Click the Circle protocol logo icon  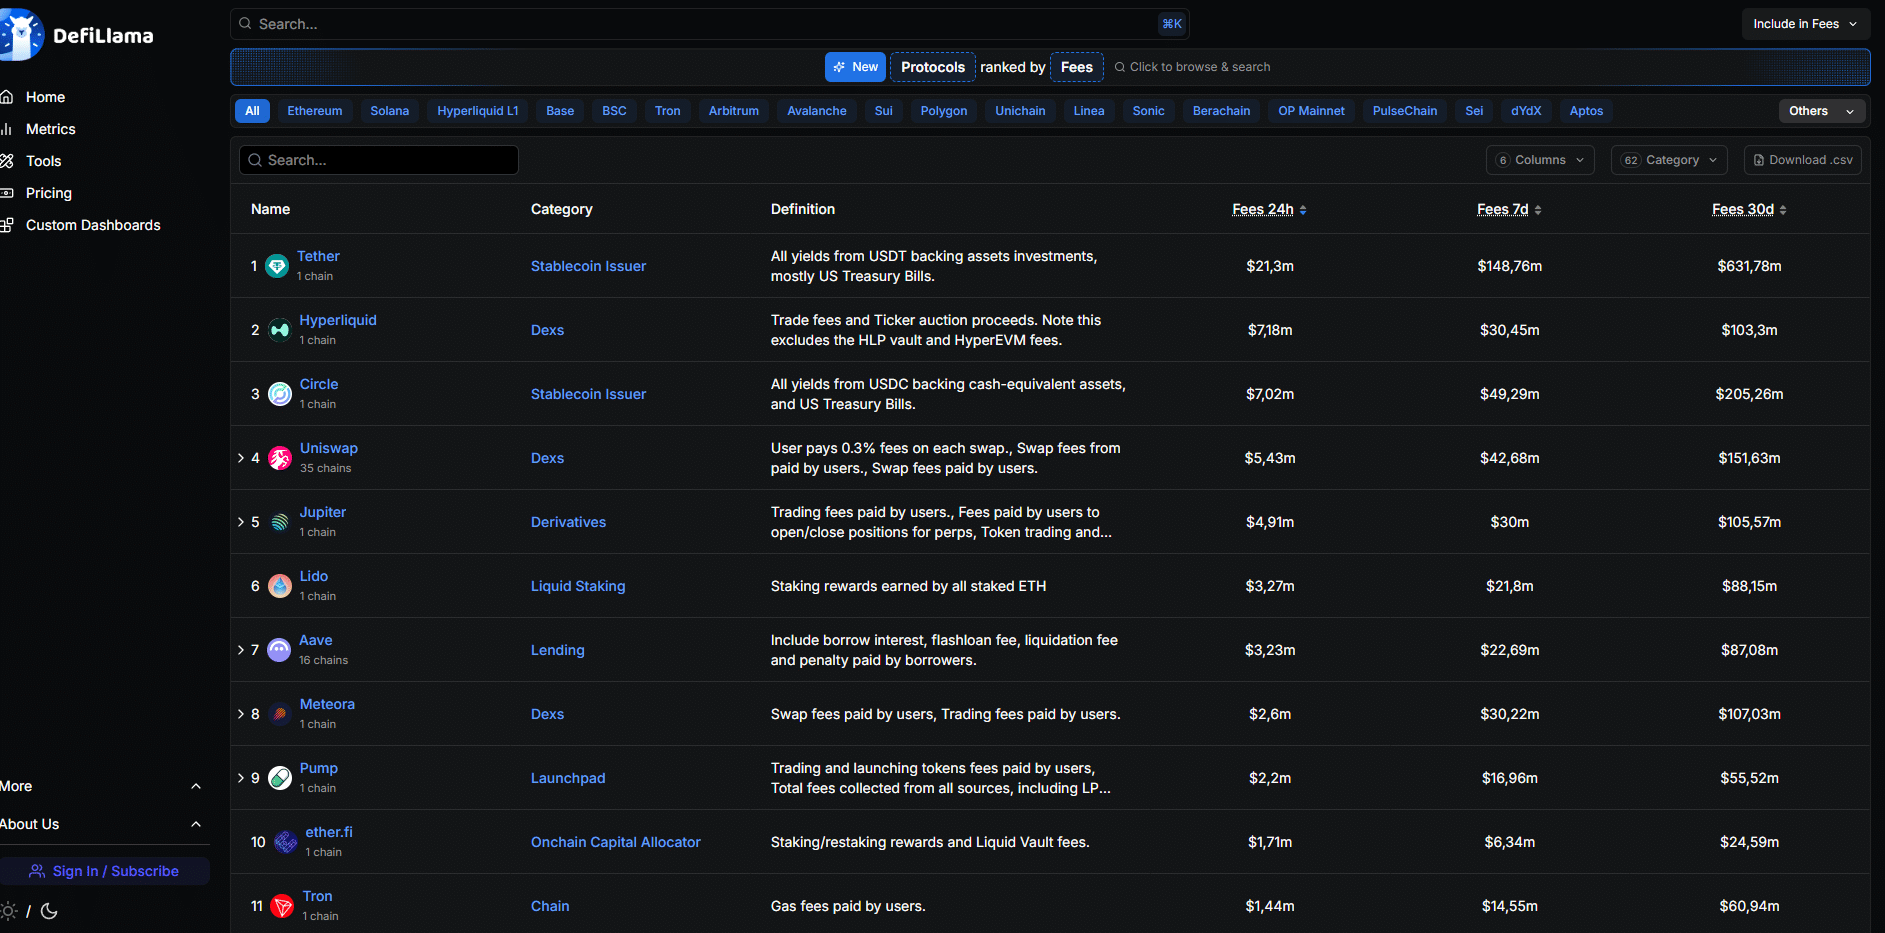(x=280, y=394)
